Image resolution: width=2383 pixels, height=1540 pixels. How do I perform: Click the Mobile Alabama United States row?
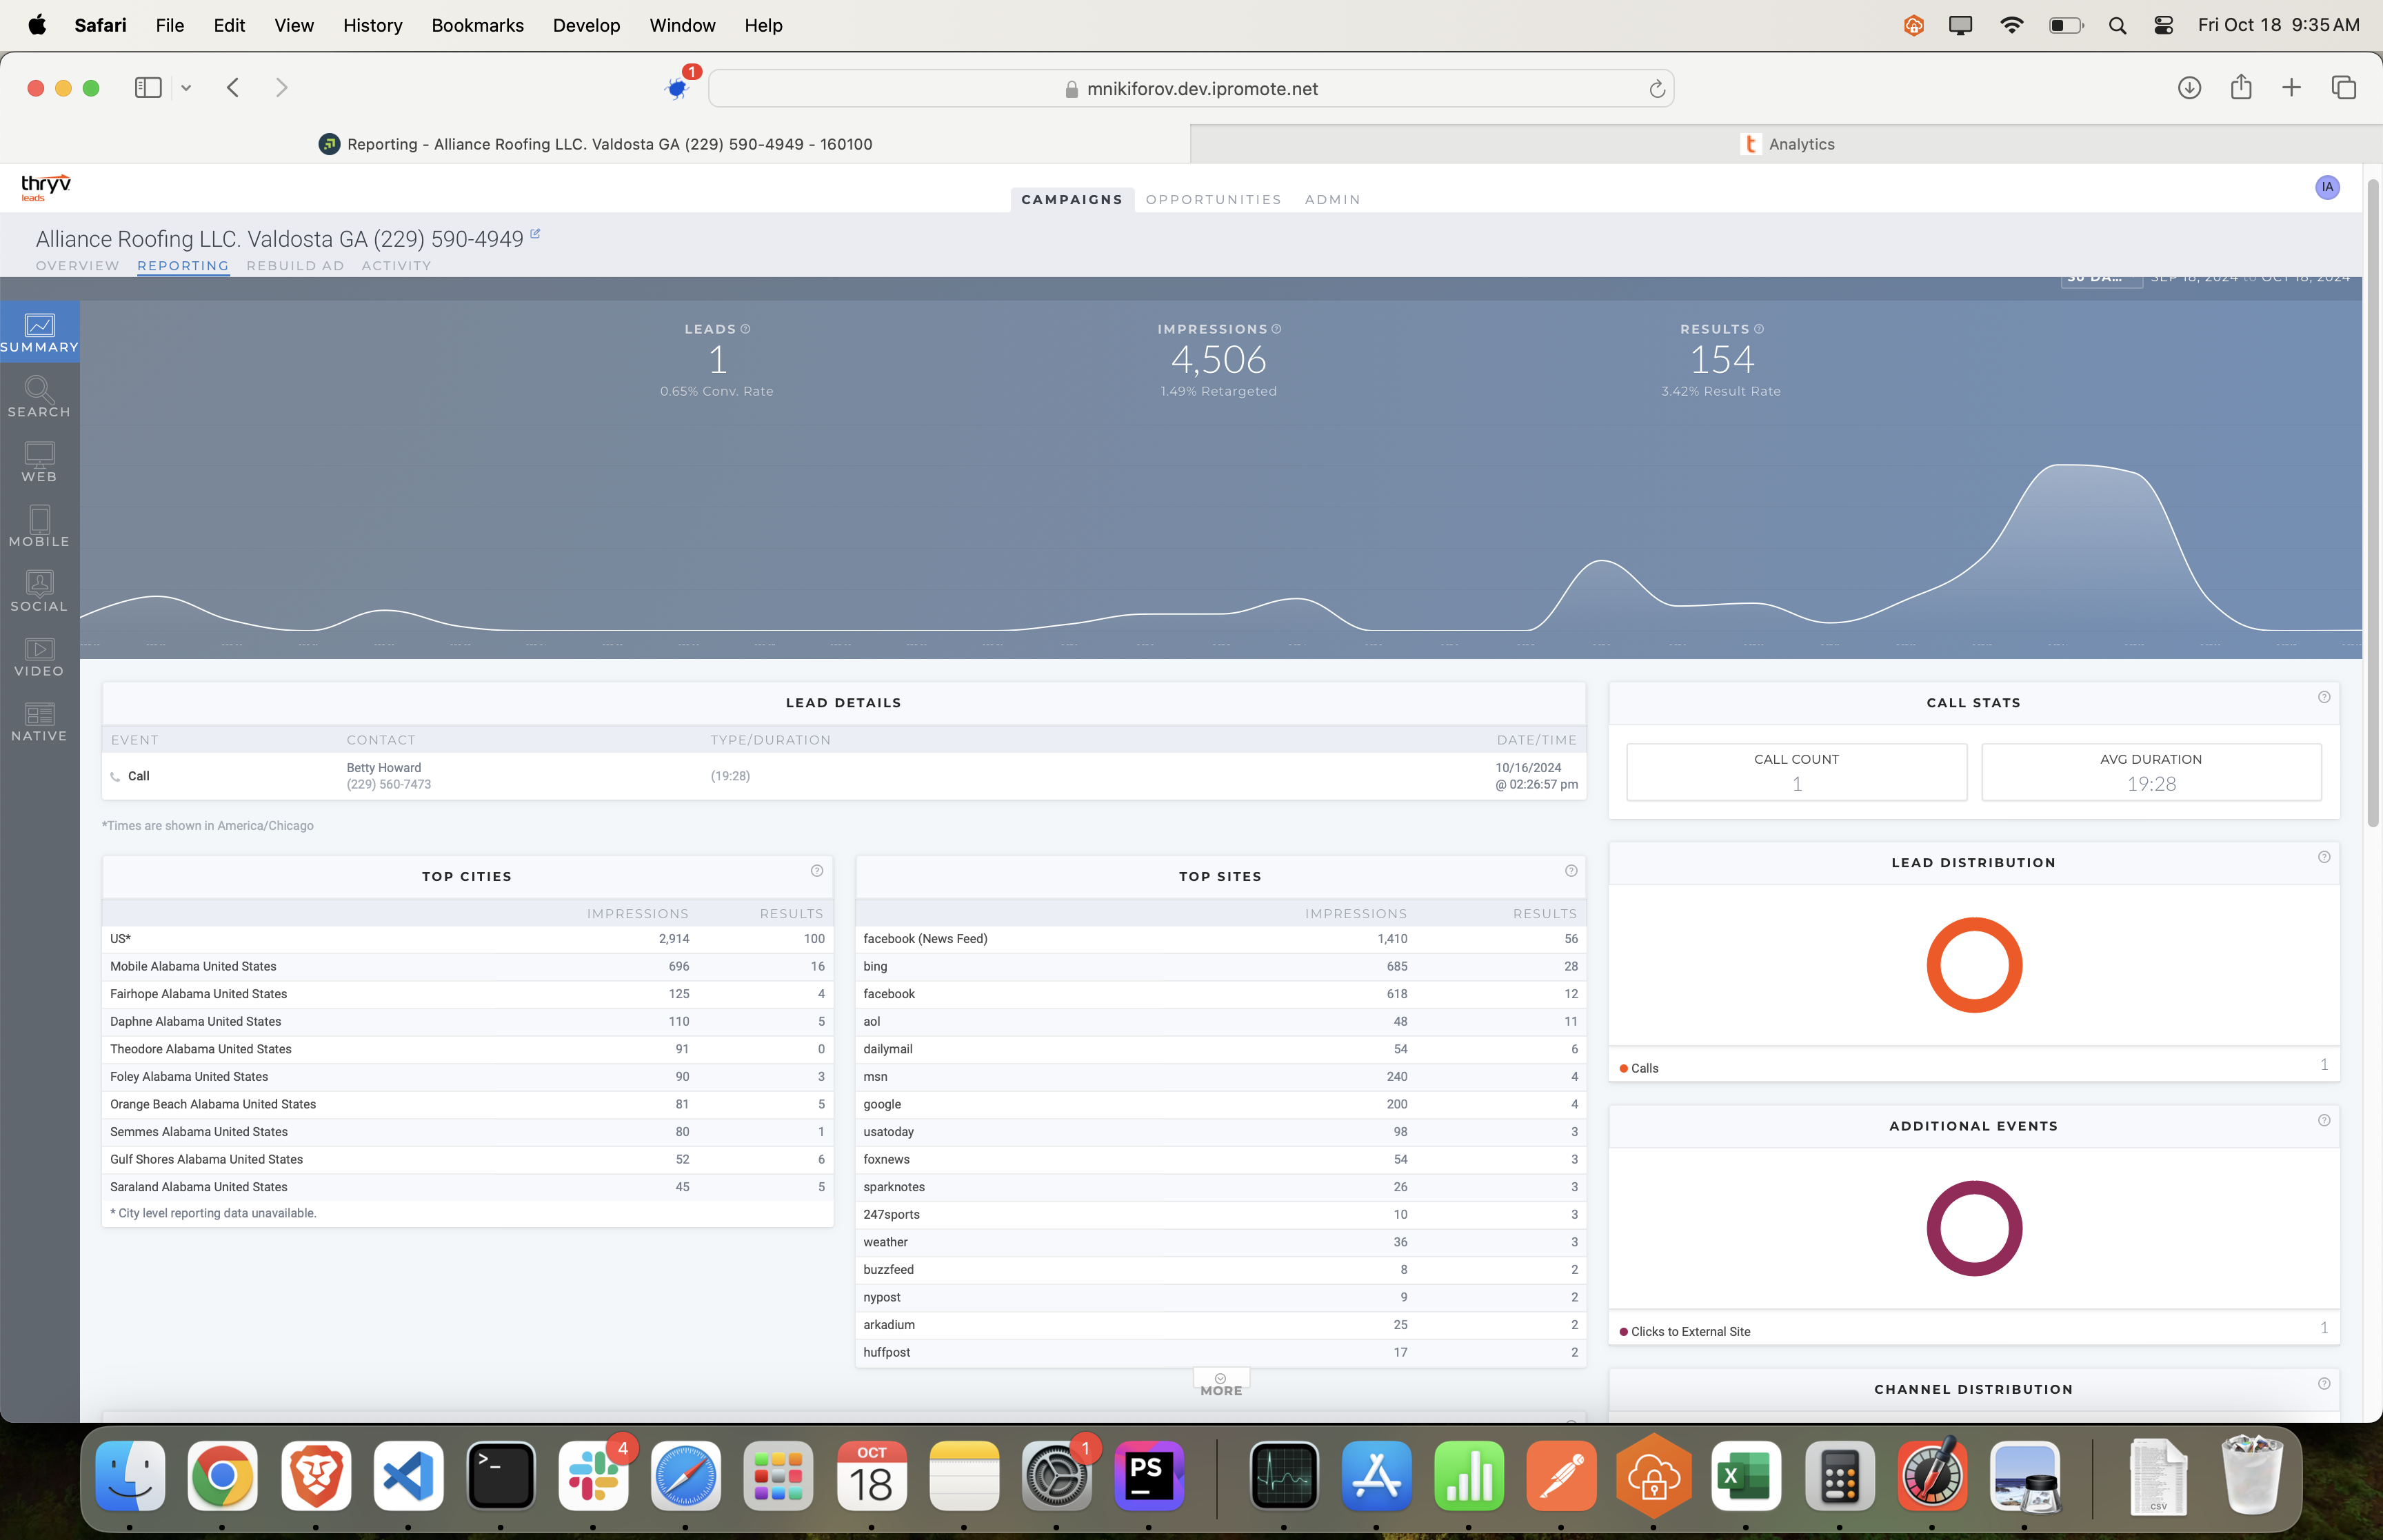[x=467, y=966]
